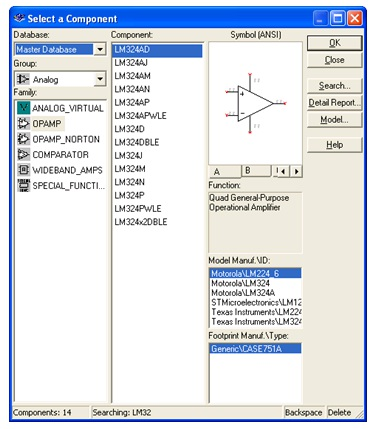Click the WIDEBAND_AMPS family icon
Screen dimensions: 373x429
pyautogui.click(x=23, y=170)
